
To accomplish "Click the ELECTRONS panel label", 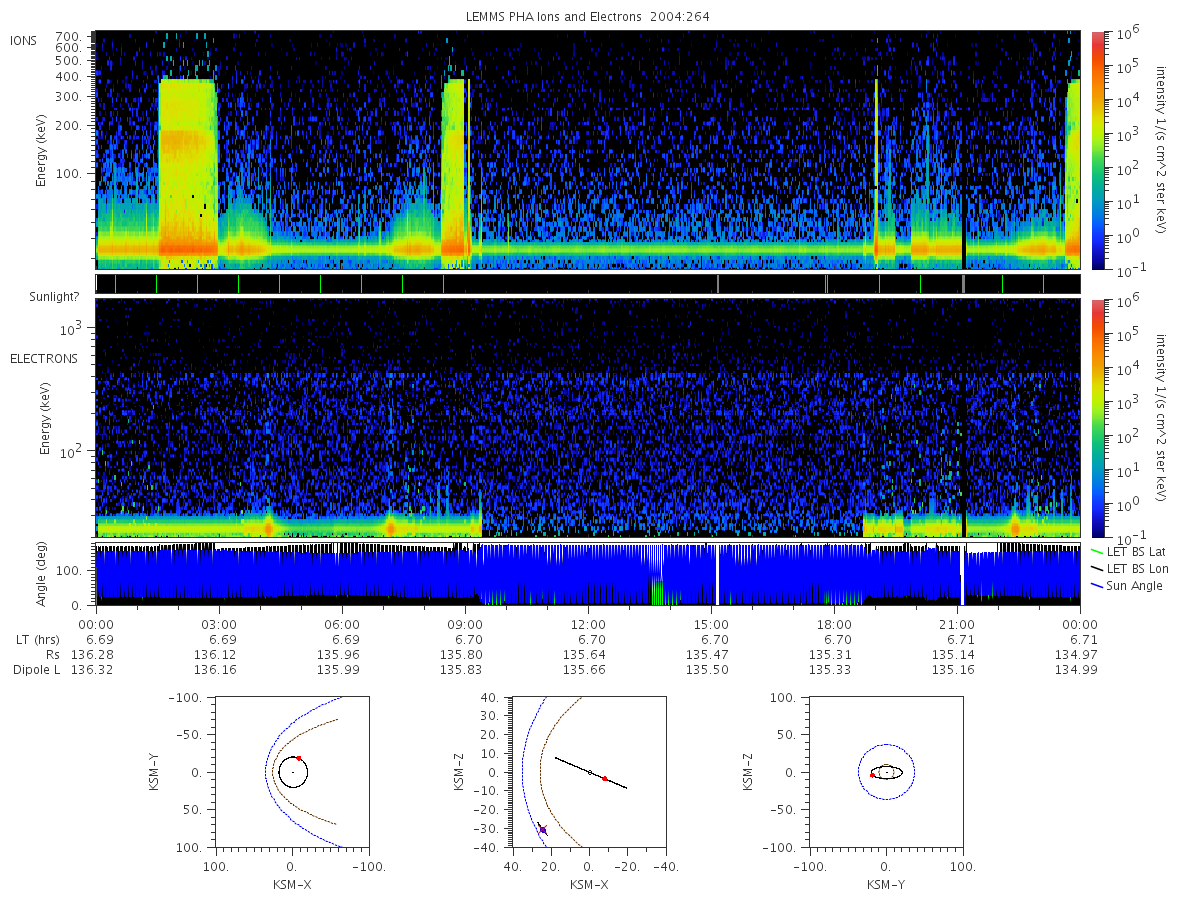I will (x=44, y=358).
